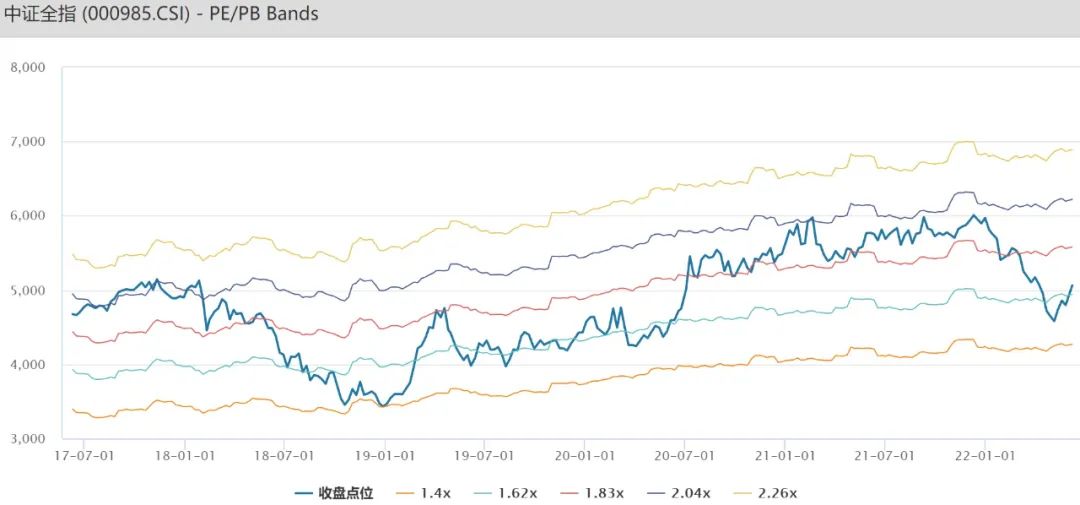Click the 3,000 y-axis value
This screenshot has width=1080, height=505.
click(27, 439)
